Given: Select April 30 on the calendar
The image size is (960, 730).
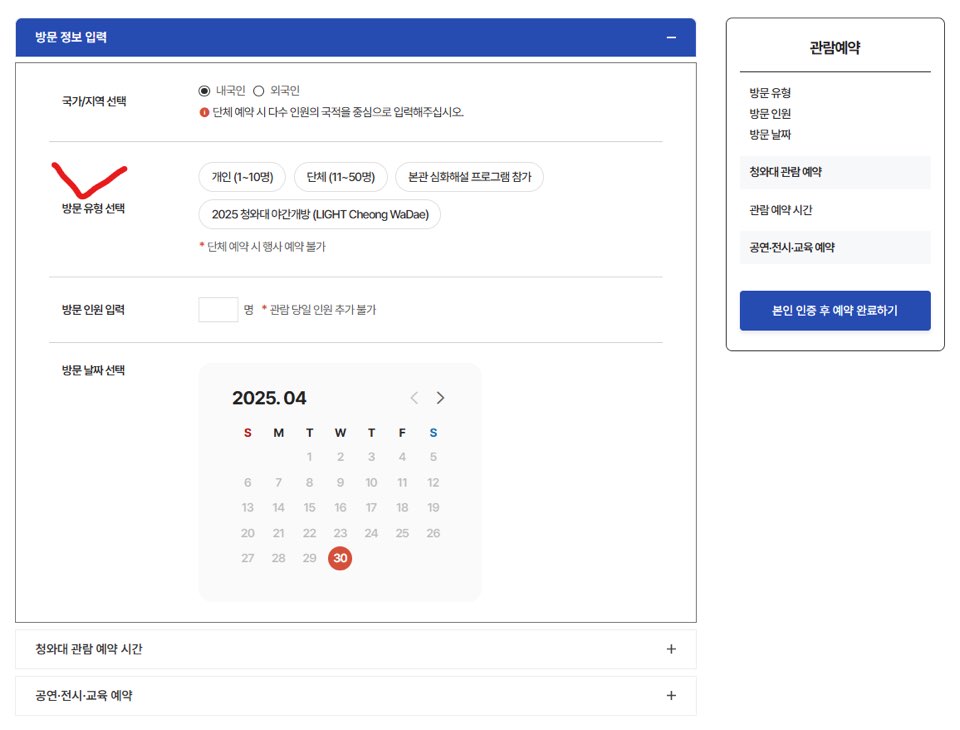Looking at the screenshot, I should coord(340,558).
